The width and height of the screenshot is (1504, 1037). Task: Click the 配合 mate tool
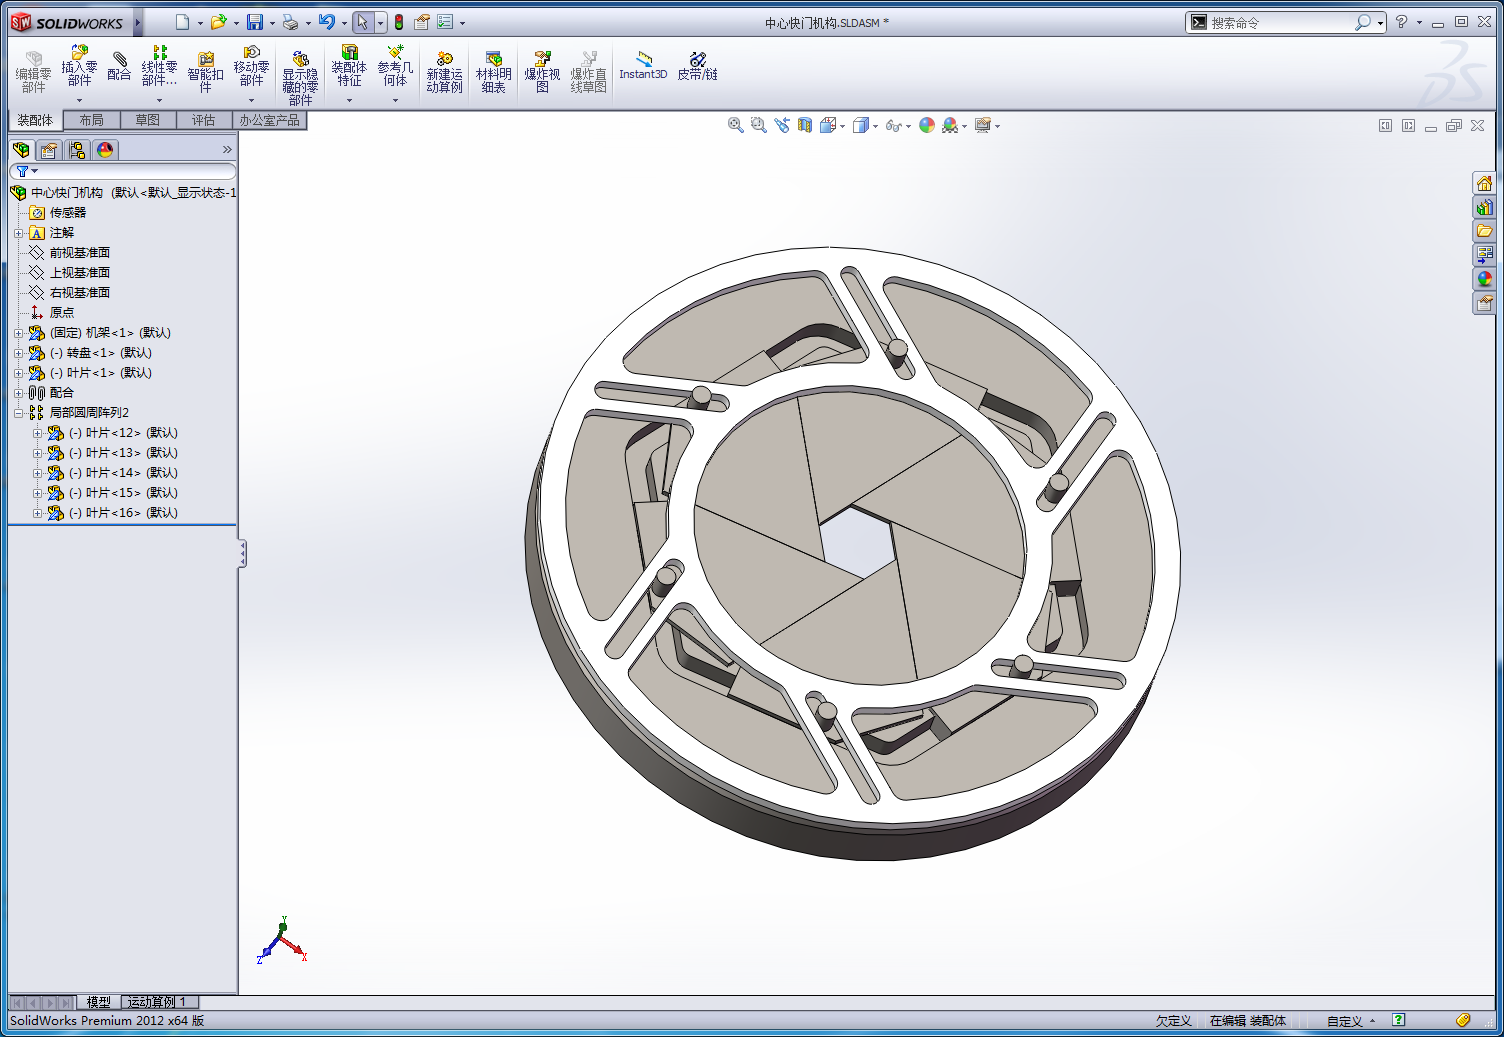pyautogui.click(x=119, y=66)
